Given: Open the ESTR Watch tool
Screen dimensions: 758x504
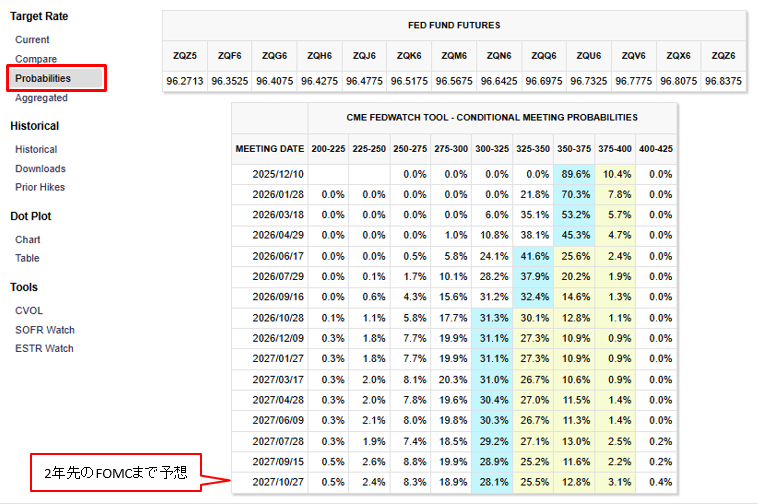Looking at the screenshot, I should [x=44, y=349].
